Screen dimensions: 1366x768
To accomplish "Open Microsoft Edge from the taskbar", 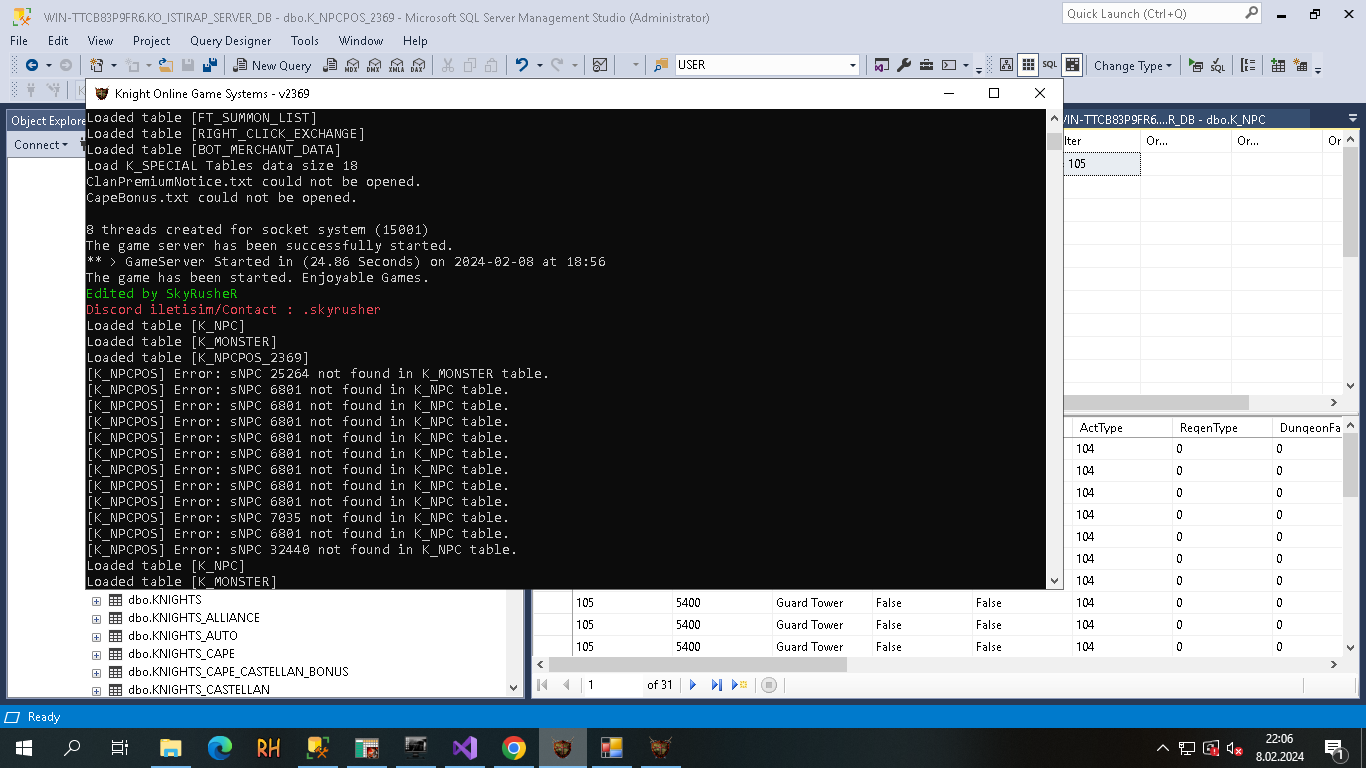I will [x=220, y=748].
